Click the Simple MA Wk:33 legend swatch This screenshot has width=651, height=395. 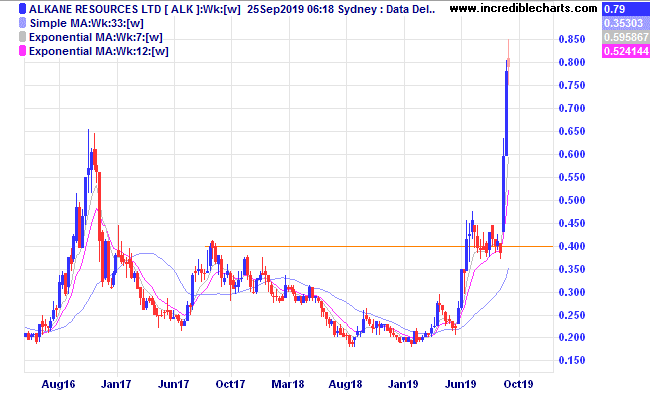22,23
